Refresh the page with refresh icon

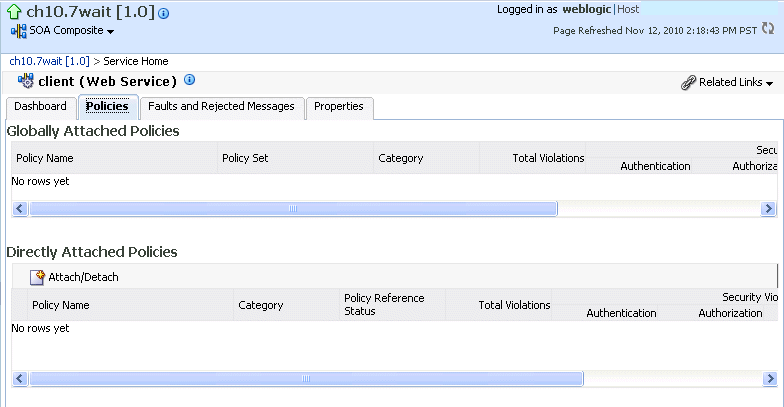click(768, 28)
